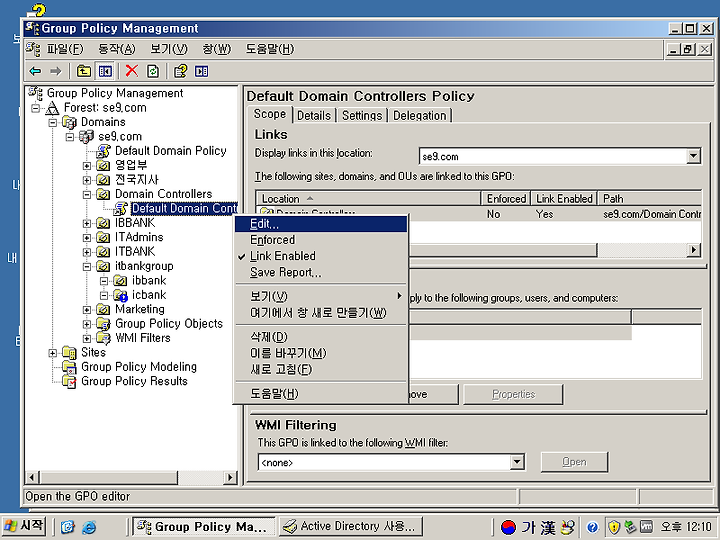Click the Default Domain Policy scroll icon
The image size is (720, 540).
tap(104, 151)
